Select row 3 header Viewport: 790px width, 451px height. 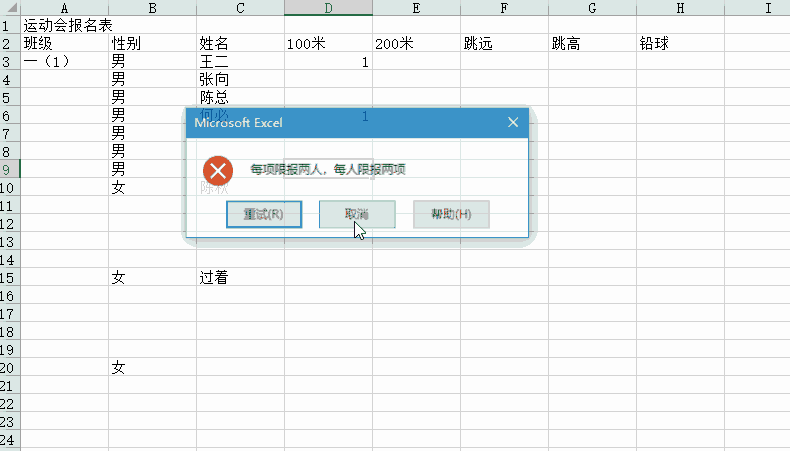(10, 61)
